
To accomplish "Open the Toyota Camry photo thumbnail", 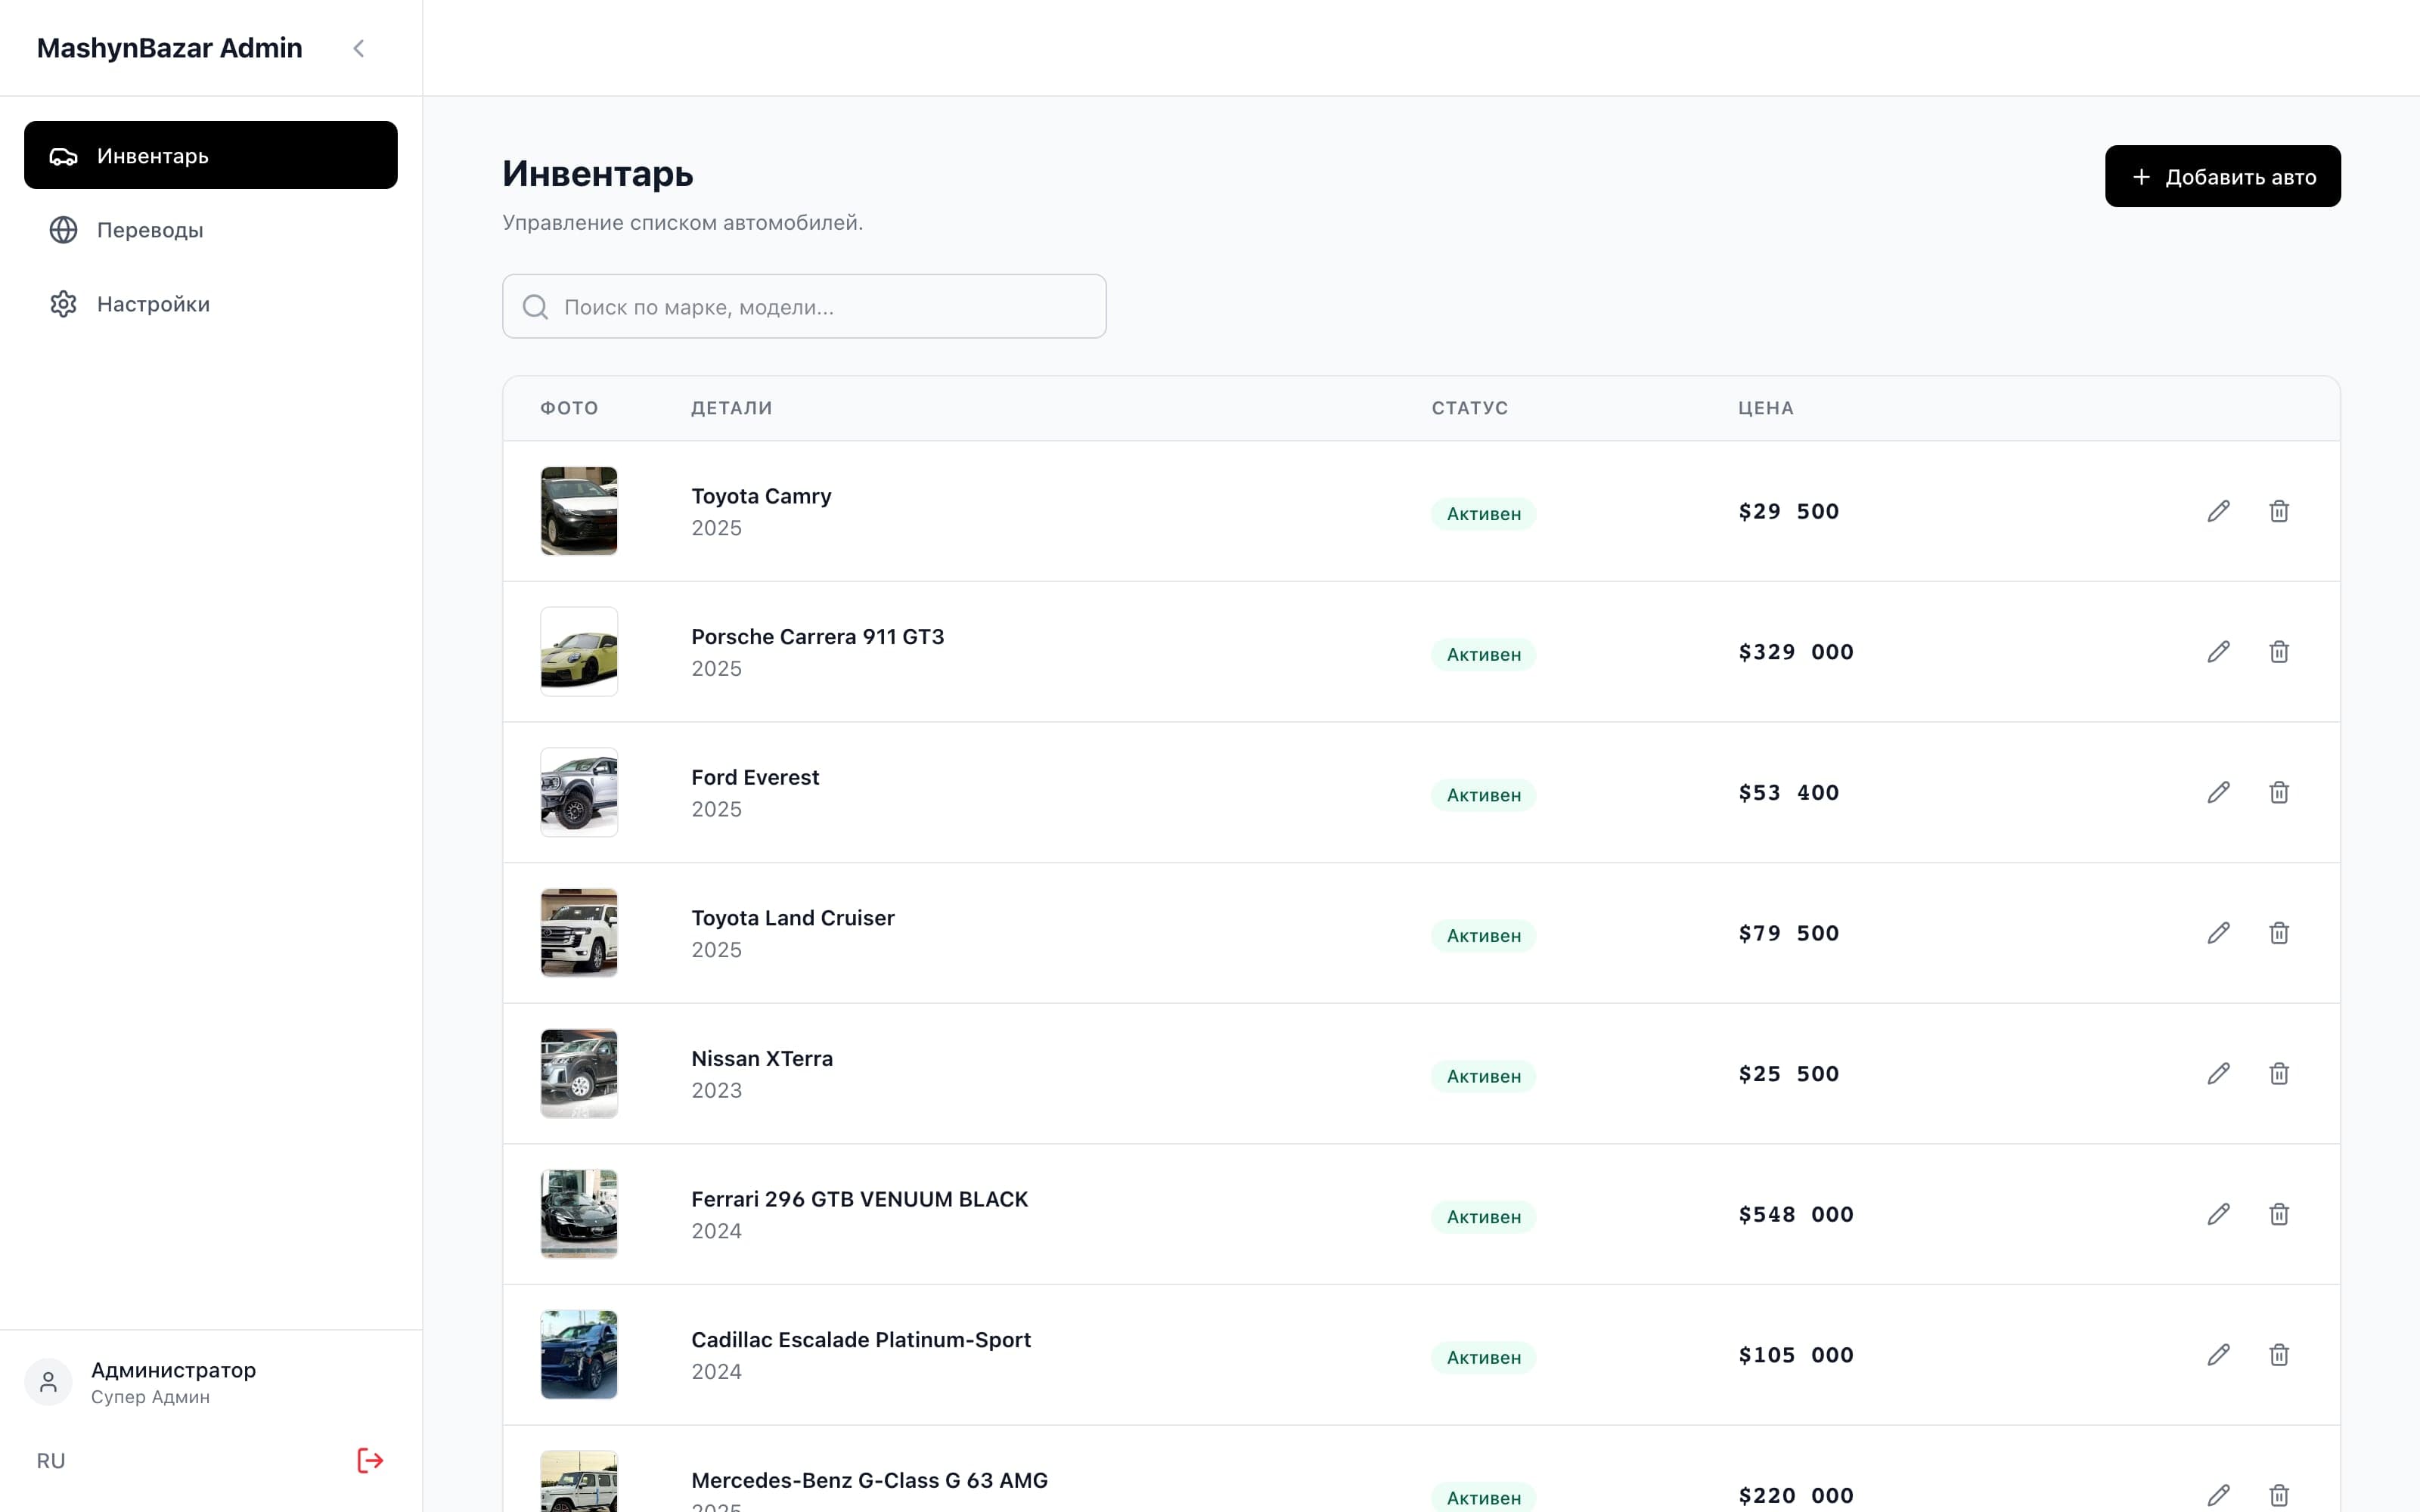I will (579, 511).
